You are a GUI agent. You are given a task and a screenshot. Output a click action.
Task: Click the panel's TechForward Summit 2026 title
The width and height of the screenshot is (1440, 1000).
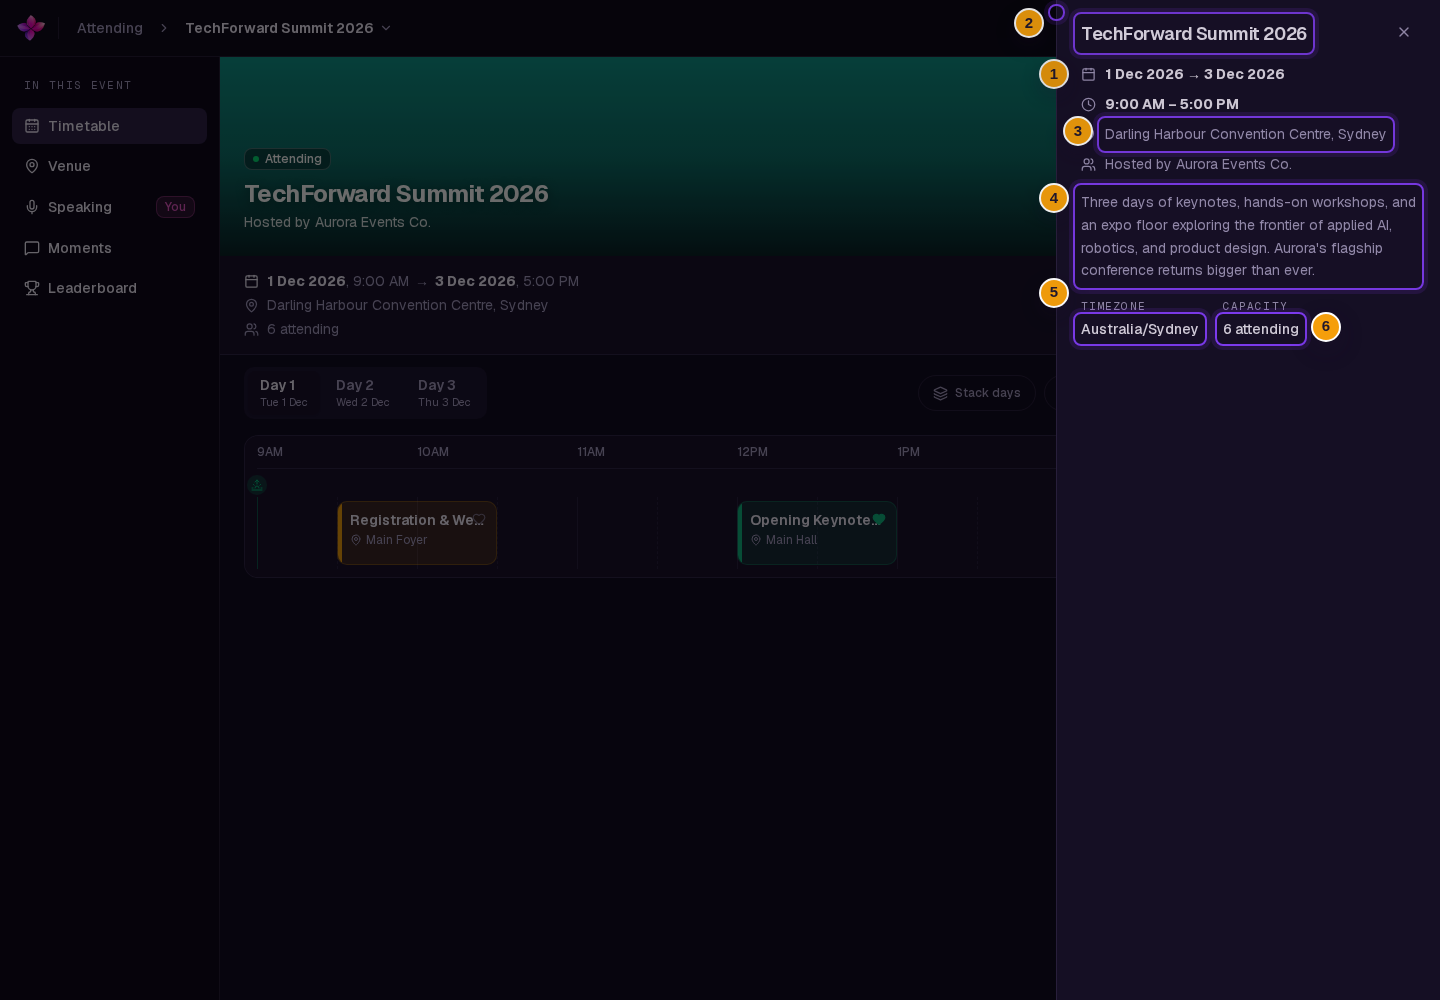tap(1194, 34)
